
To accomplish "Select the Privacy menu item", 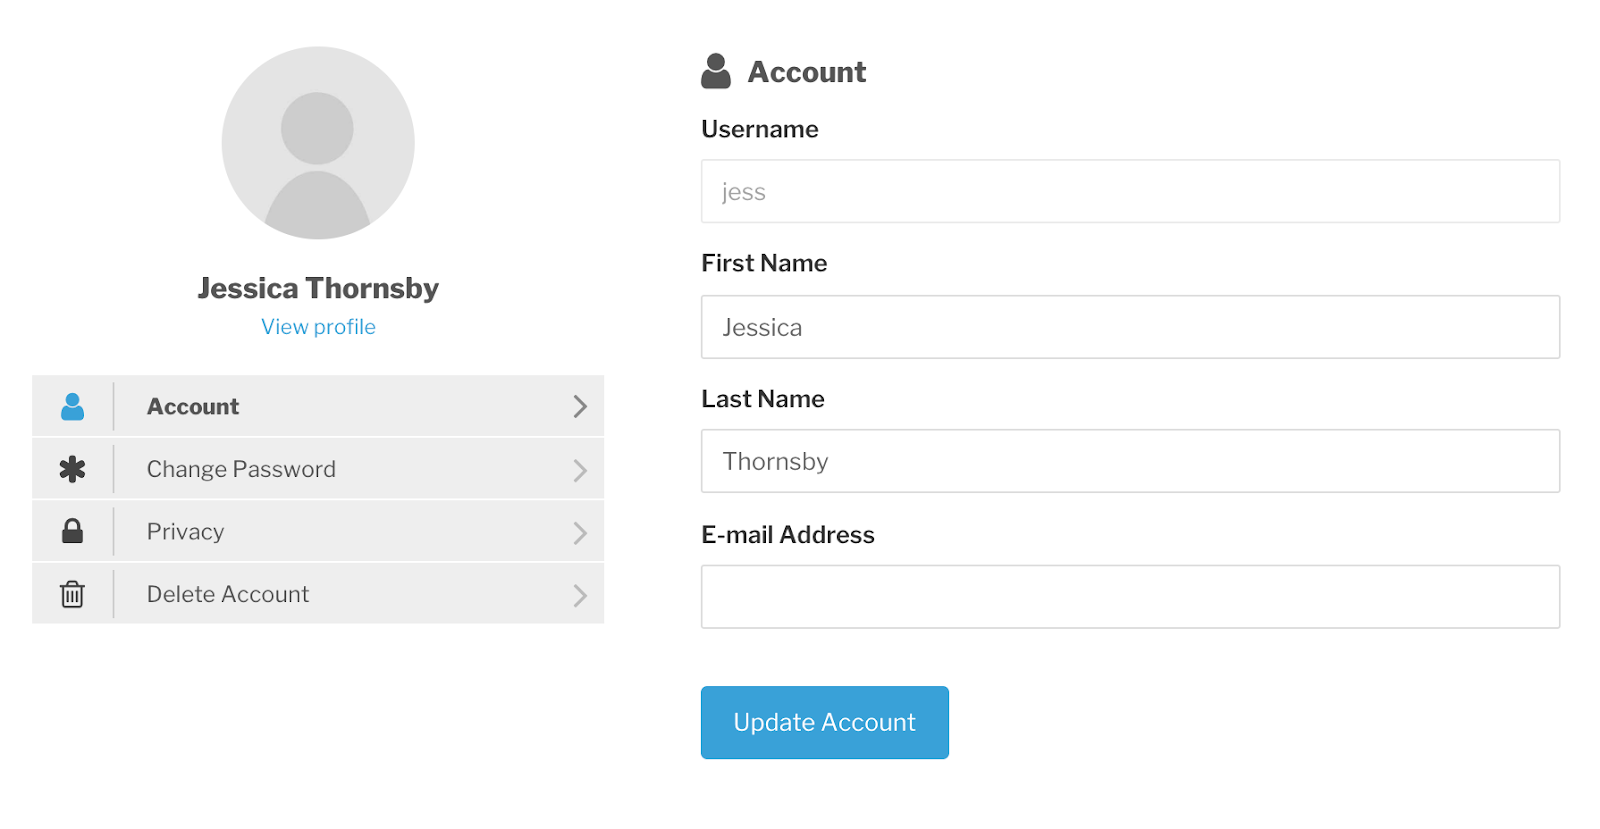I will [x=318, y=531].
